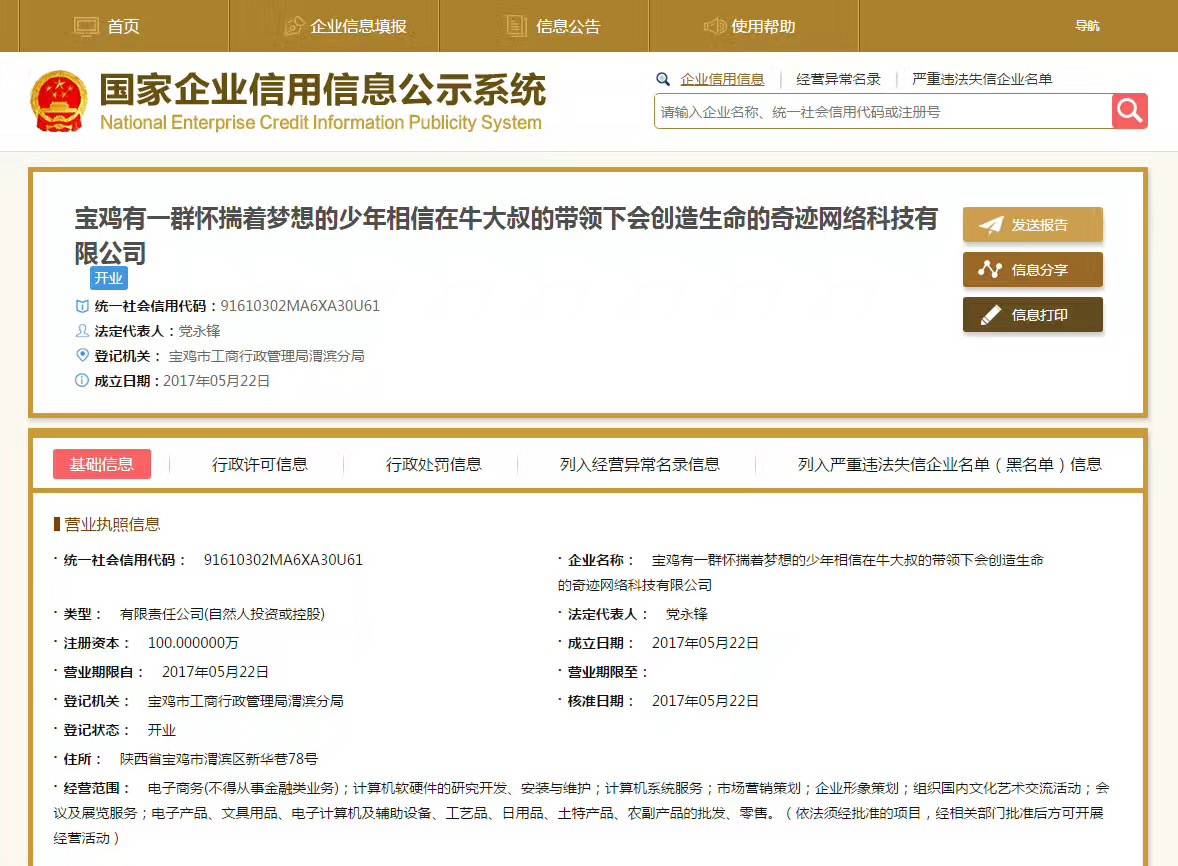Click the pencil icon on 信息打印
1178x866 pixels.
pos(990,315)
